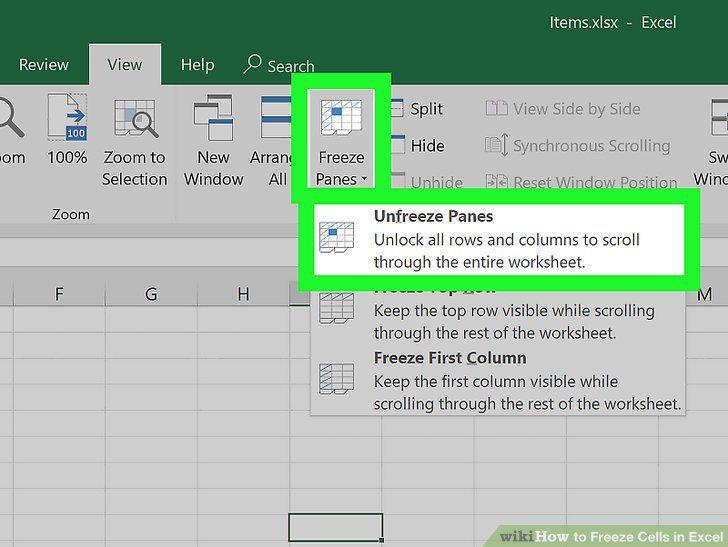Click the Arrange All icon
728x547 pixels.
tap(276, 117)
